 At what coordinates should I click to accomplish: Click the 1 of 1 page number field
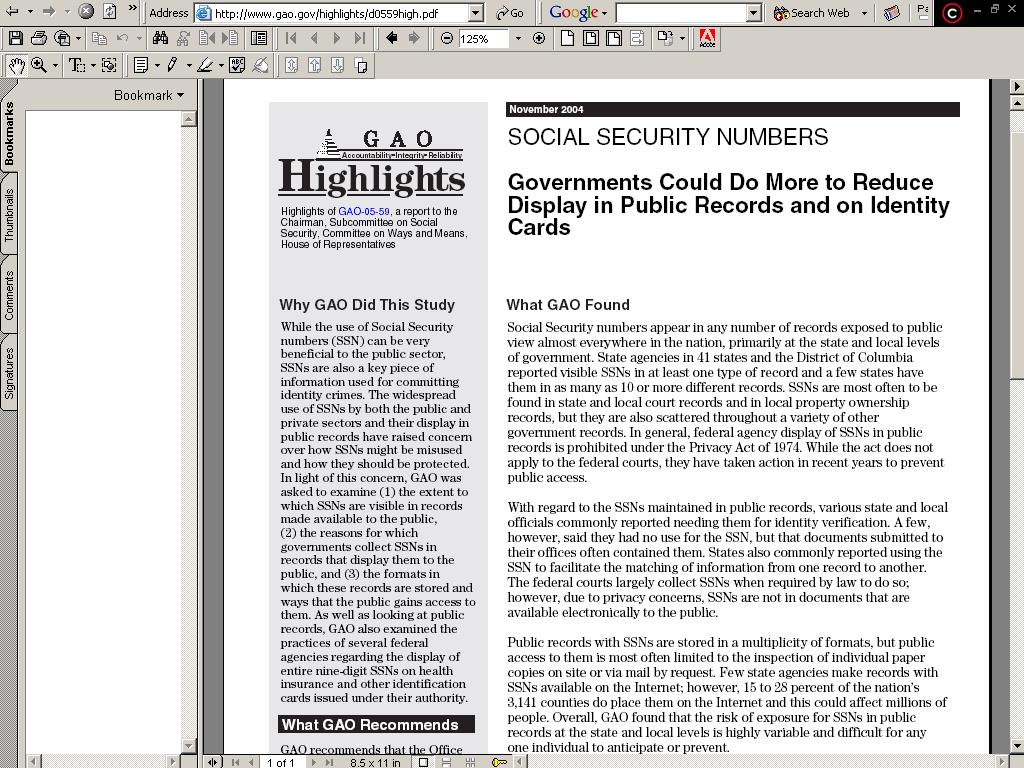281,762
